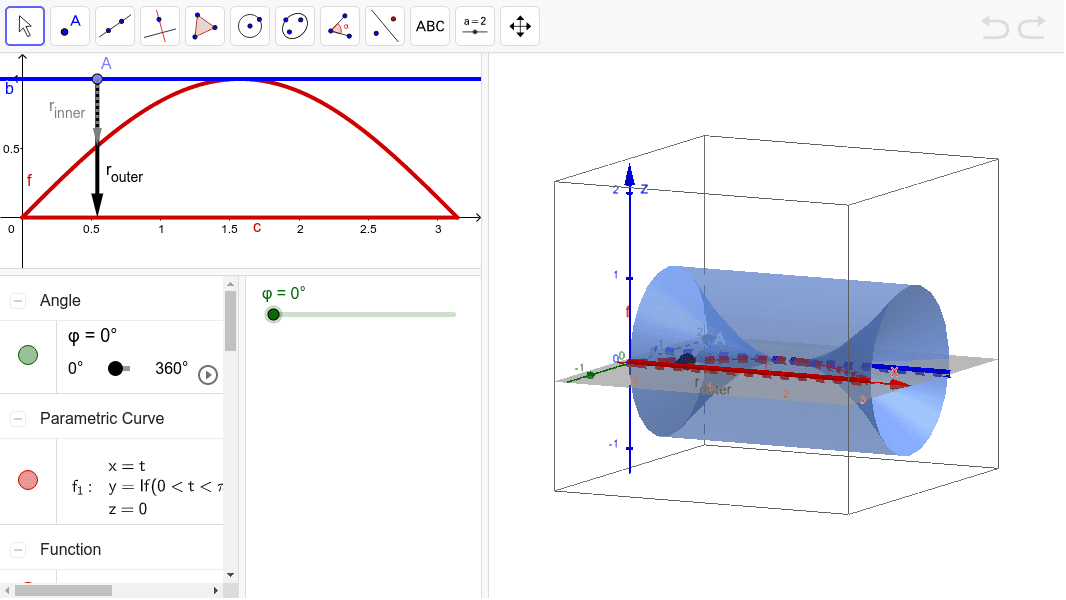Select the Polygon tool
The width and height of the screenshot is (1066, 600).
tap(204, 25)
